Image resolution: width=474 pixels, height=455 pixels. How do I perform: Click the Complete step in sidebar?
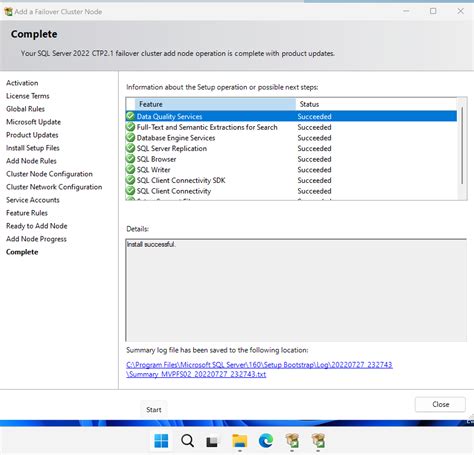(x=22, y=252)
